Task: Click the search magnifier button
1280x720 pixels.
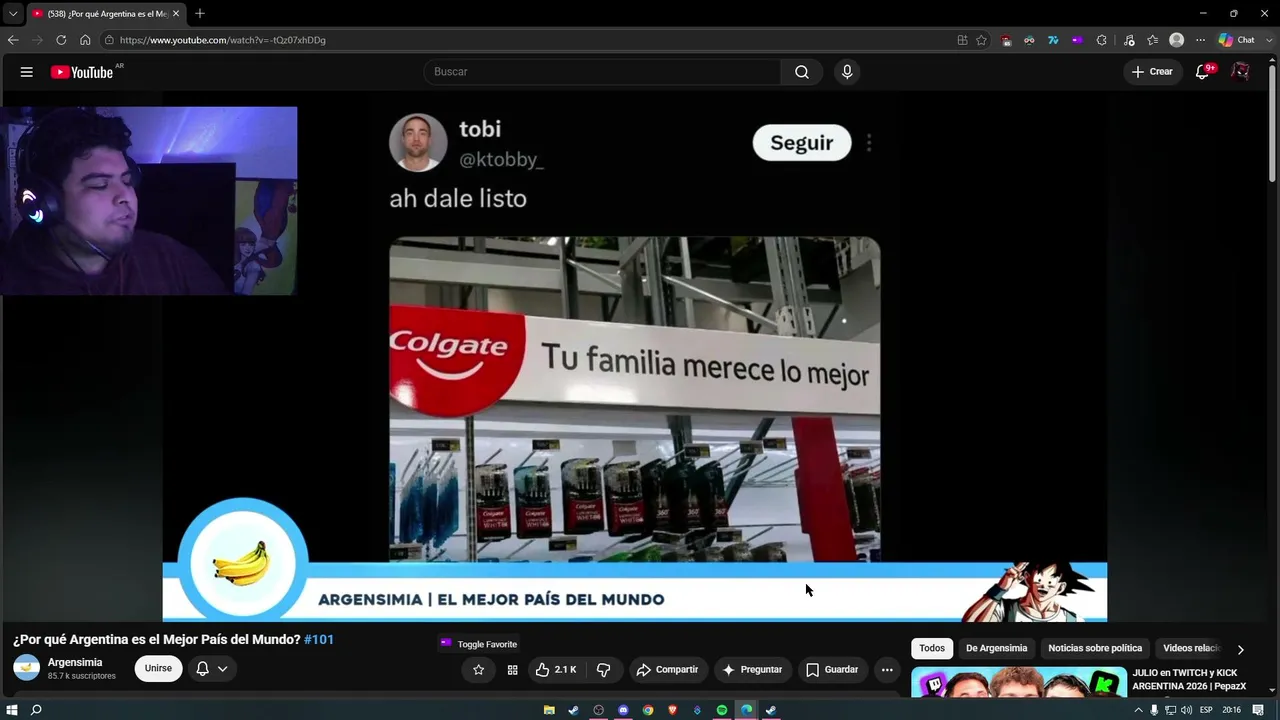Action: point(802,72)
